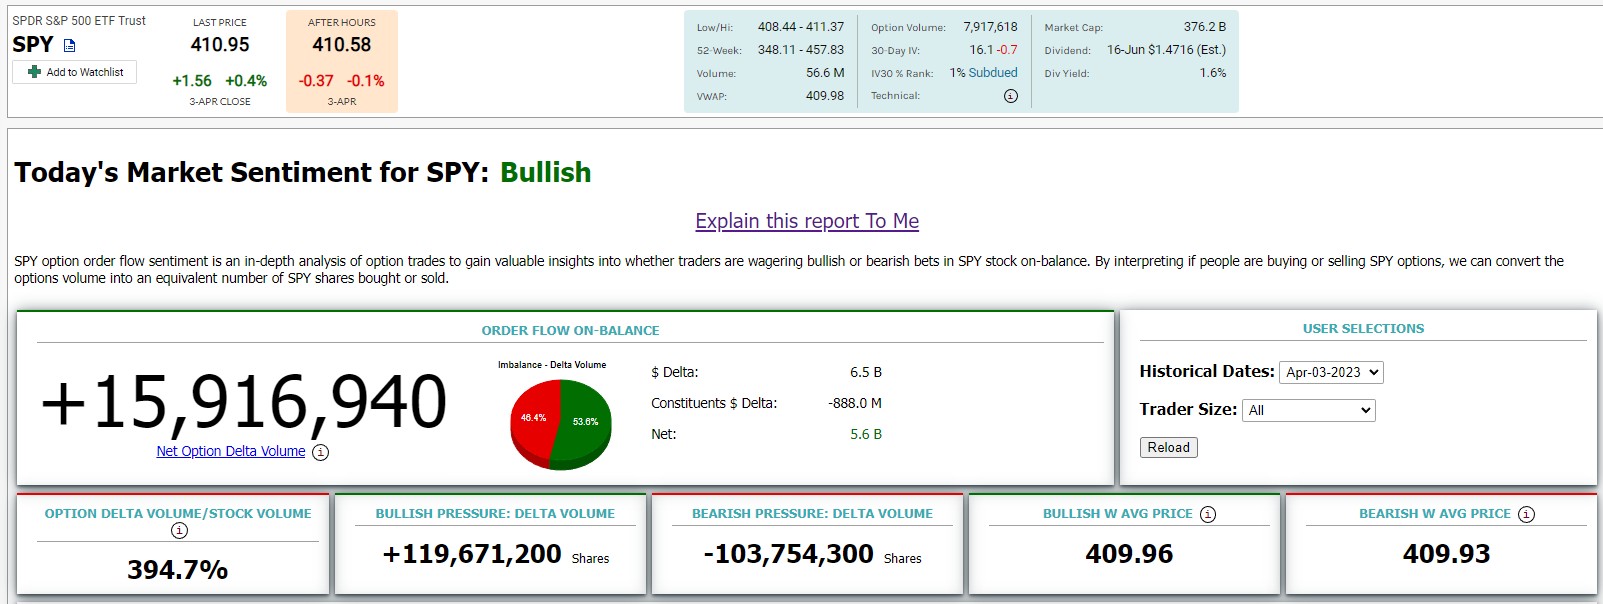Viewport: 1603px width, 604px height.
Task: Click the Reload button
Action: point(1168,447)
